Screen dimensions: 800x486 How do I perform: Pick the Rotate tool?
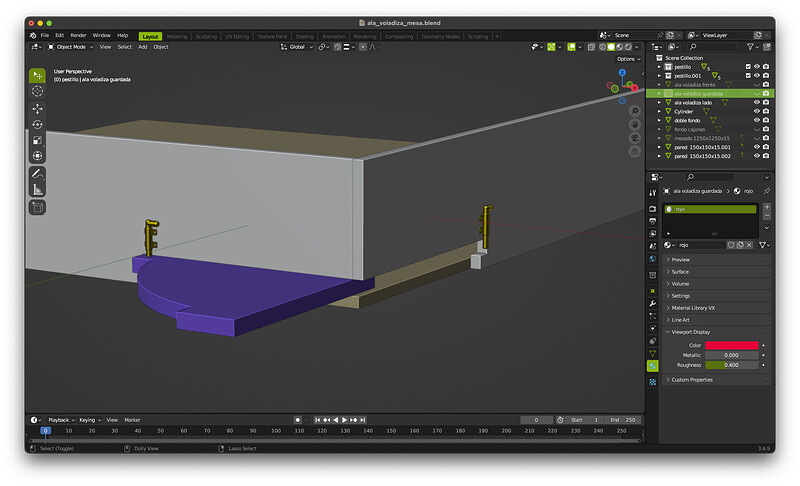37,124
